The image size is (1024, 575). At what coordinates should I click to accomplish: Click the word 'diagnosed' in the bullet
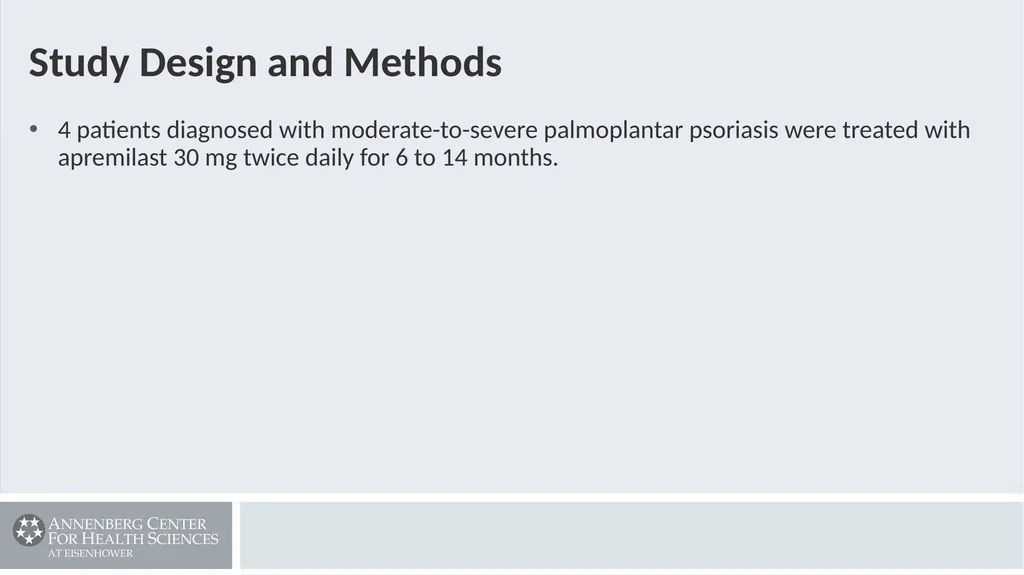219,131
